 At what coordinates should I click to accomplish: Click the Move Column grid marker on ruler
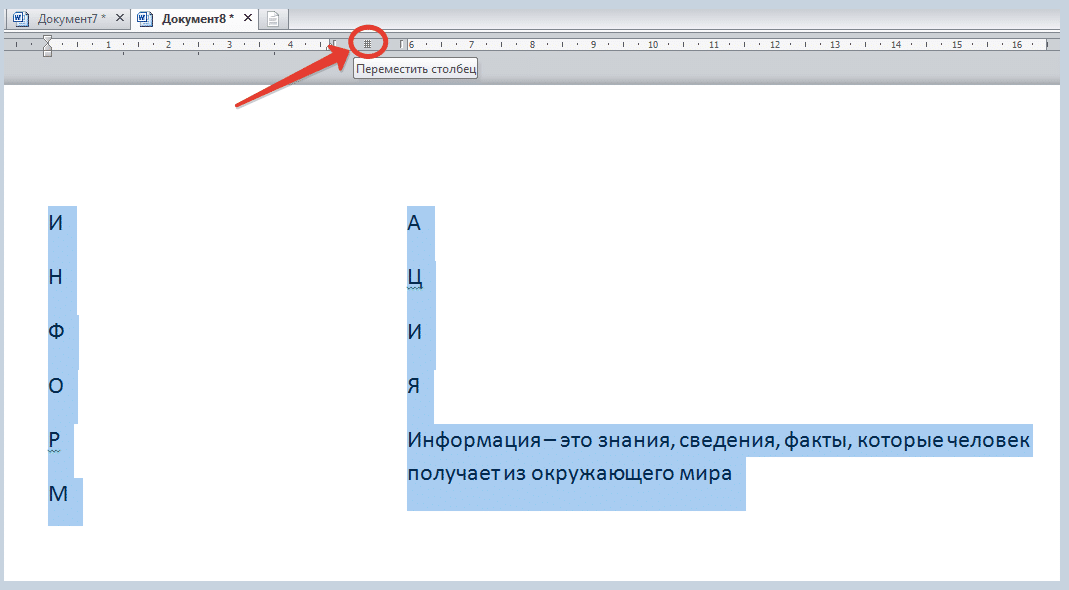[367, 44]
